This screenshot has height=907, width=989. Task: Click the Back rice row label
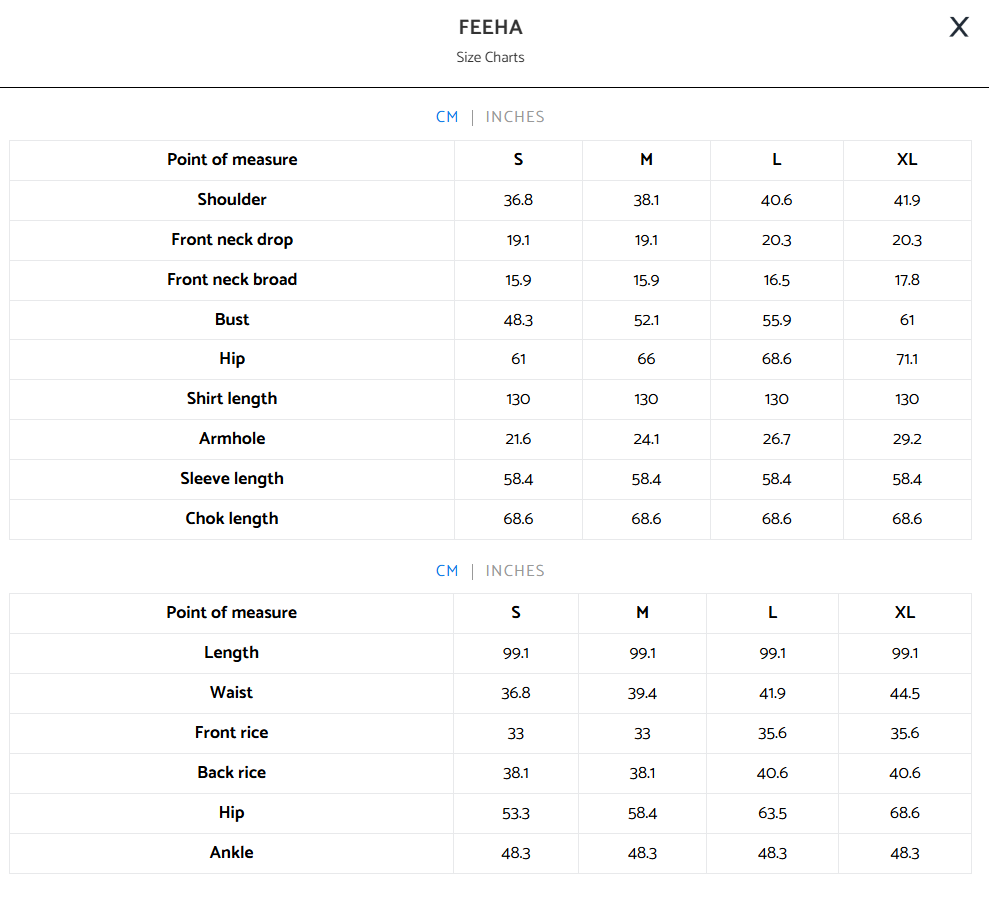[x=231, y=773]
